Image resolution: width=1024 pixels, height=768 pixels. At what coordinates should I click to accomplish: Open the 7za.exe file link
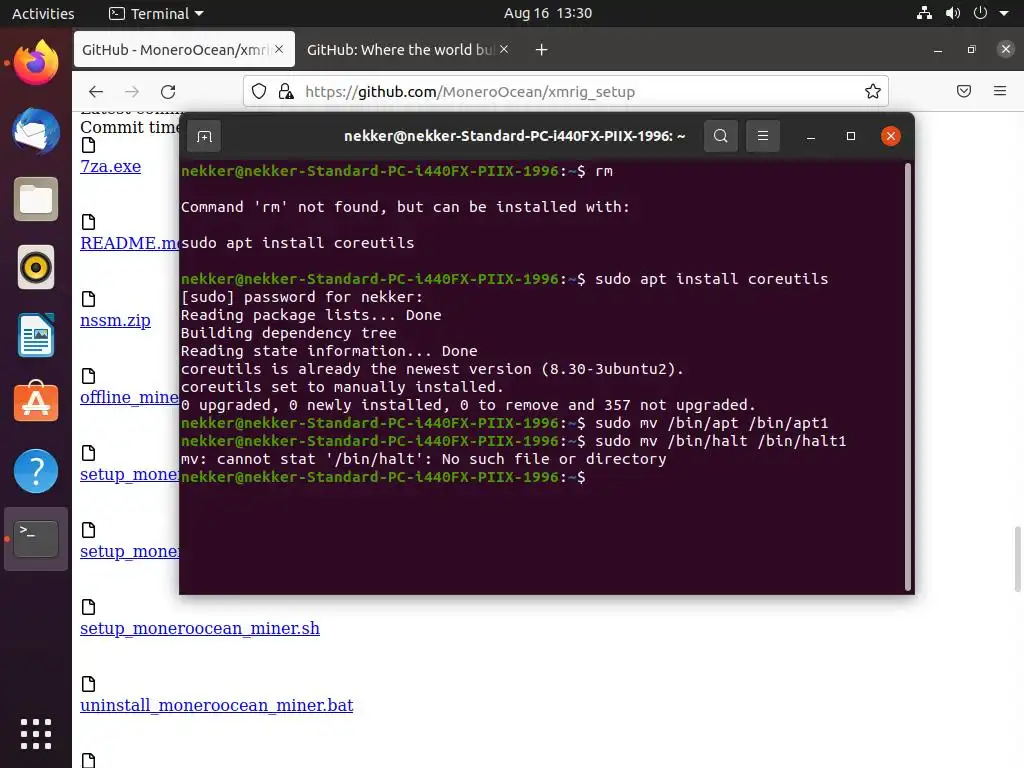pyautogui.click(x=110, y=167)
